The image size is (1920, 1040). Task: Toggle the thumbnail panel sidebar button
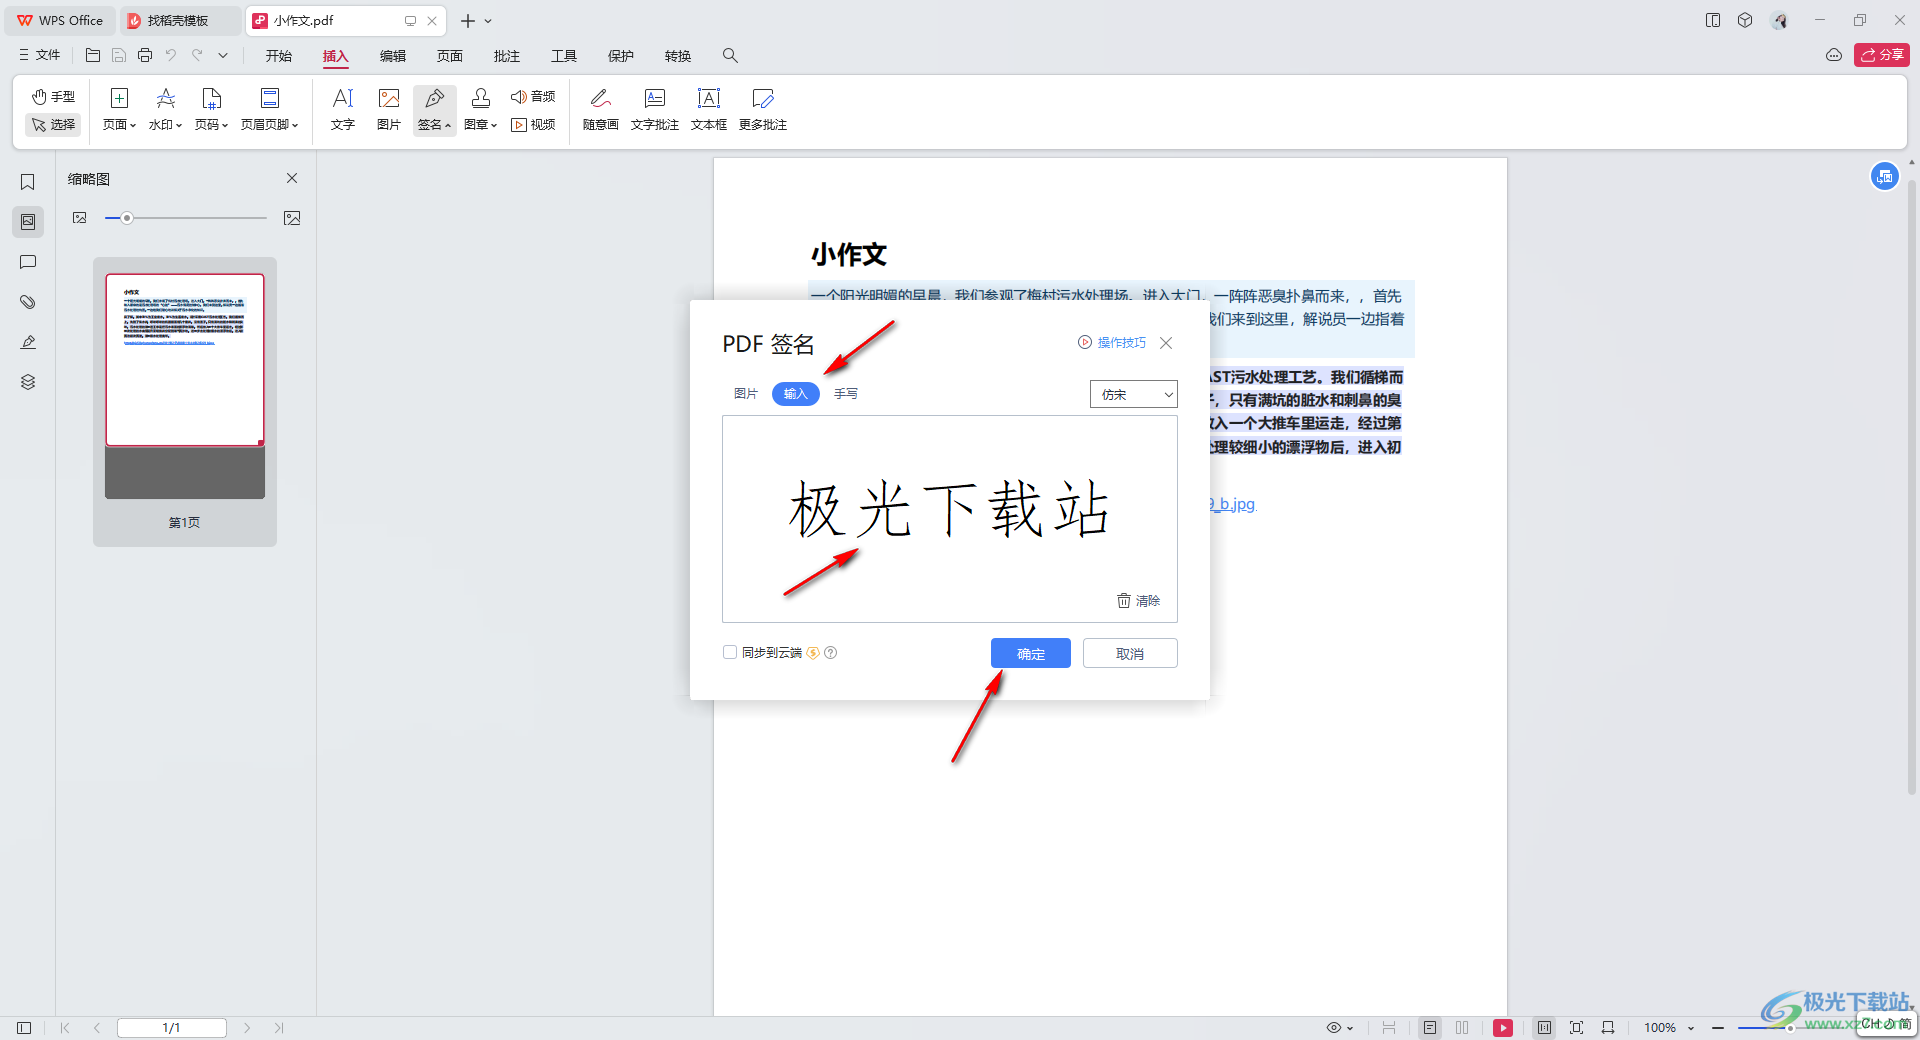pyautogui.click(x=28, y=222)
